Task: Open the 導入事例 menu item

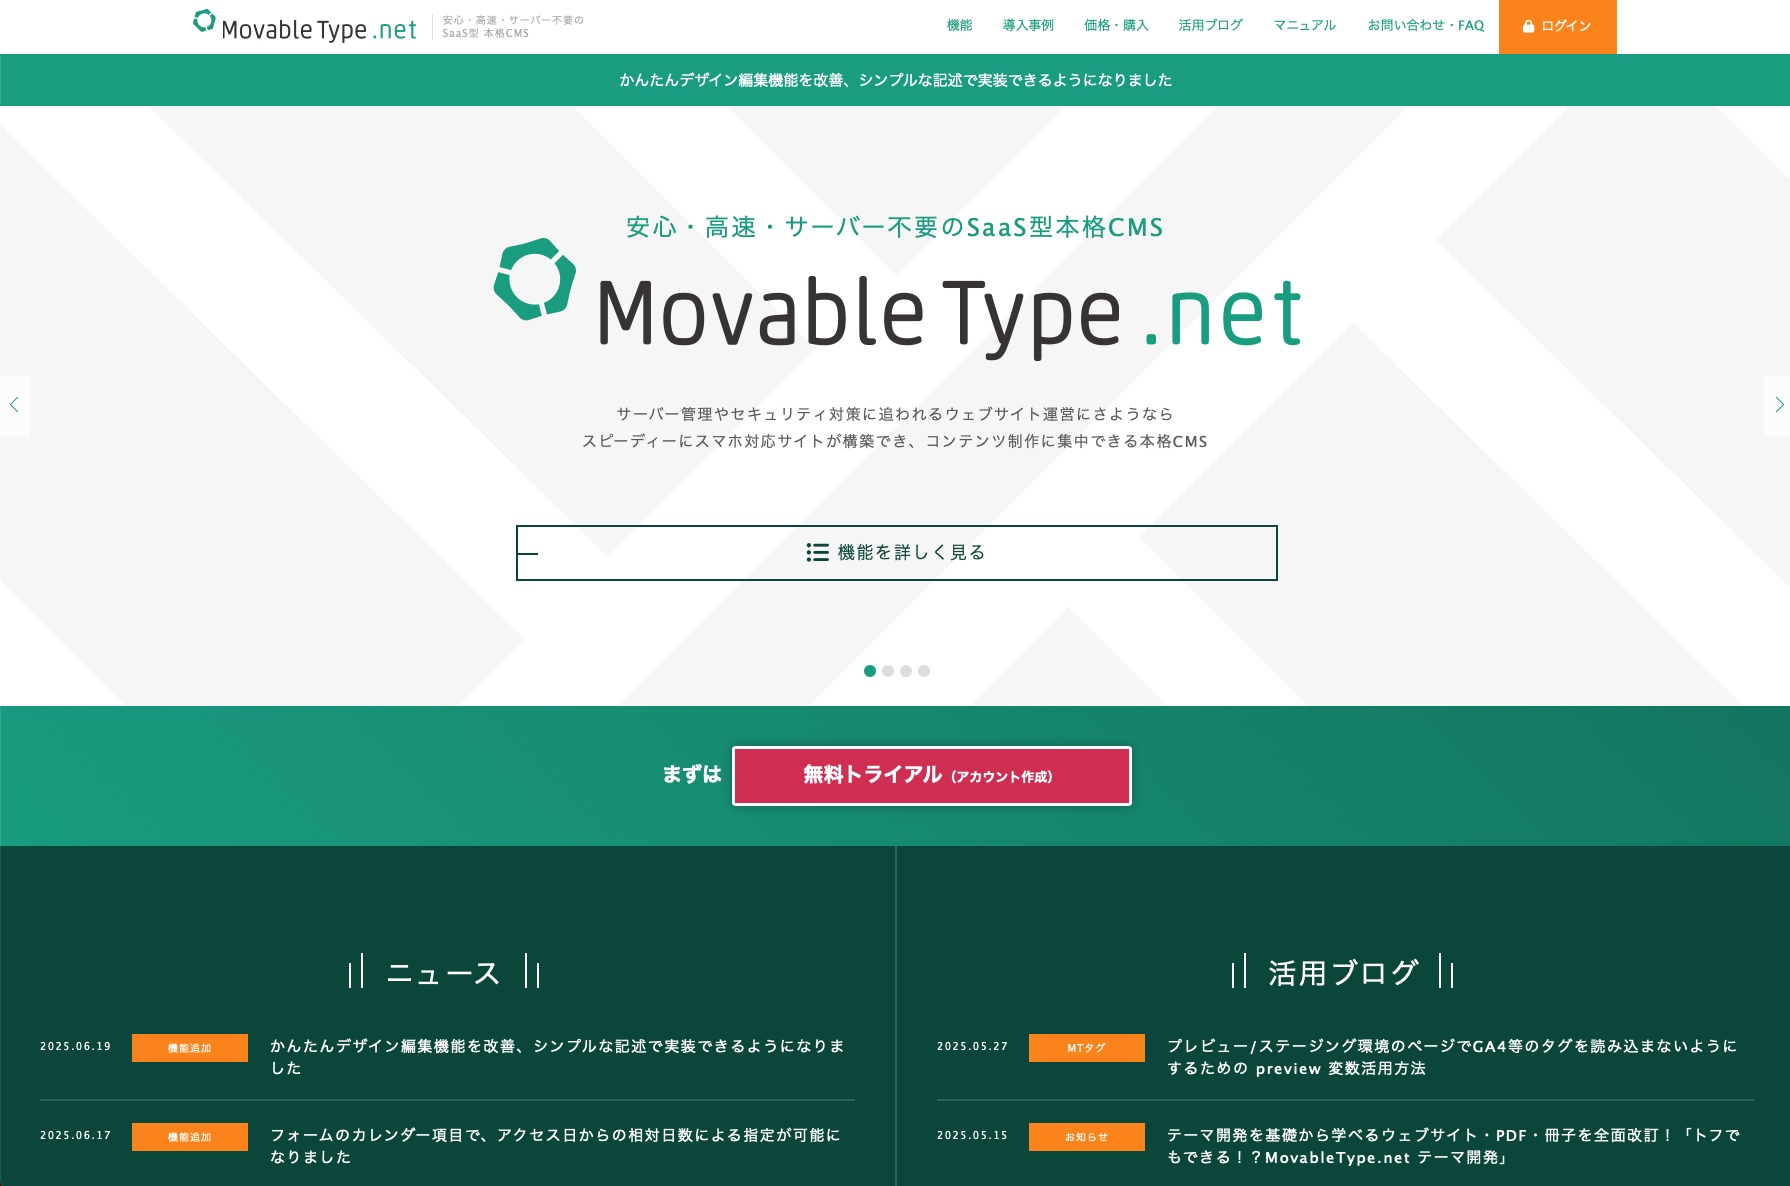Action: [x=1028, y=25]
